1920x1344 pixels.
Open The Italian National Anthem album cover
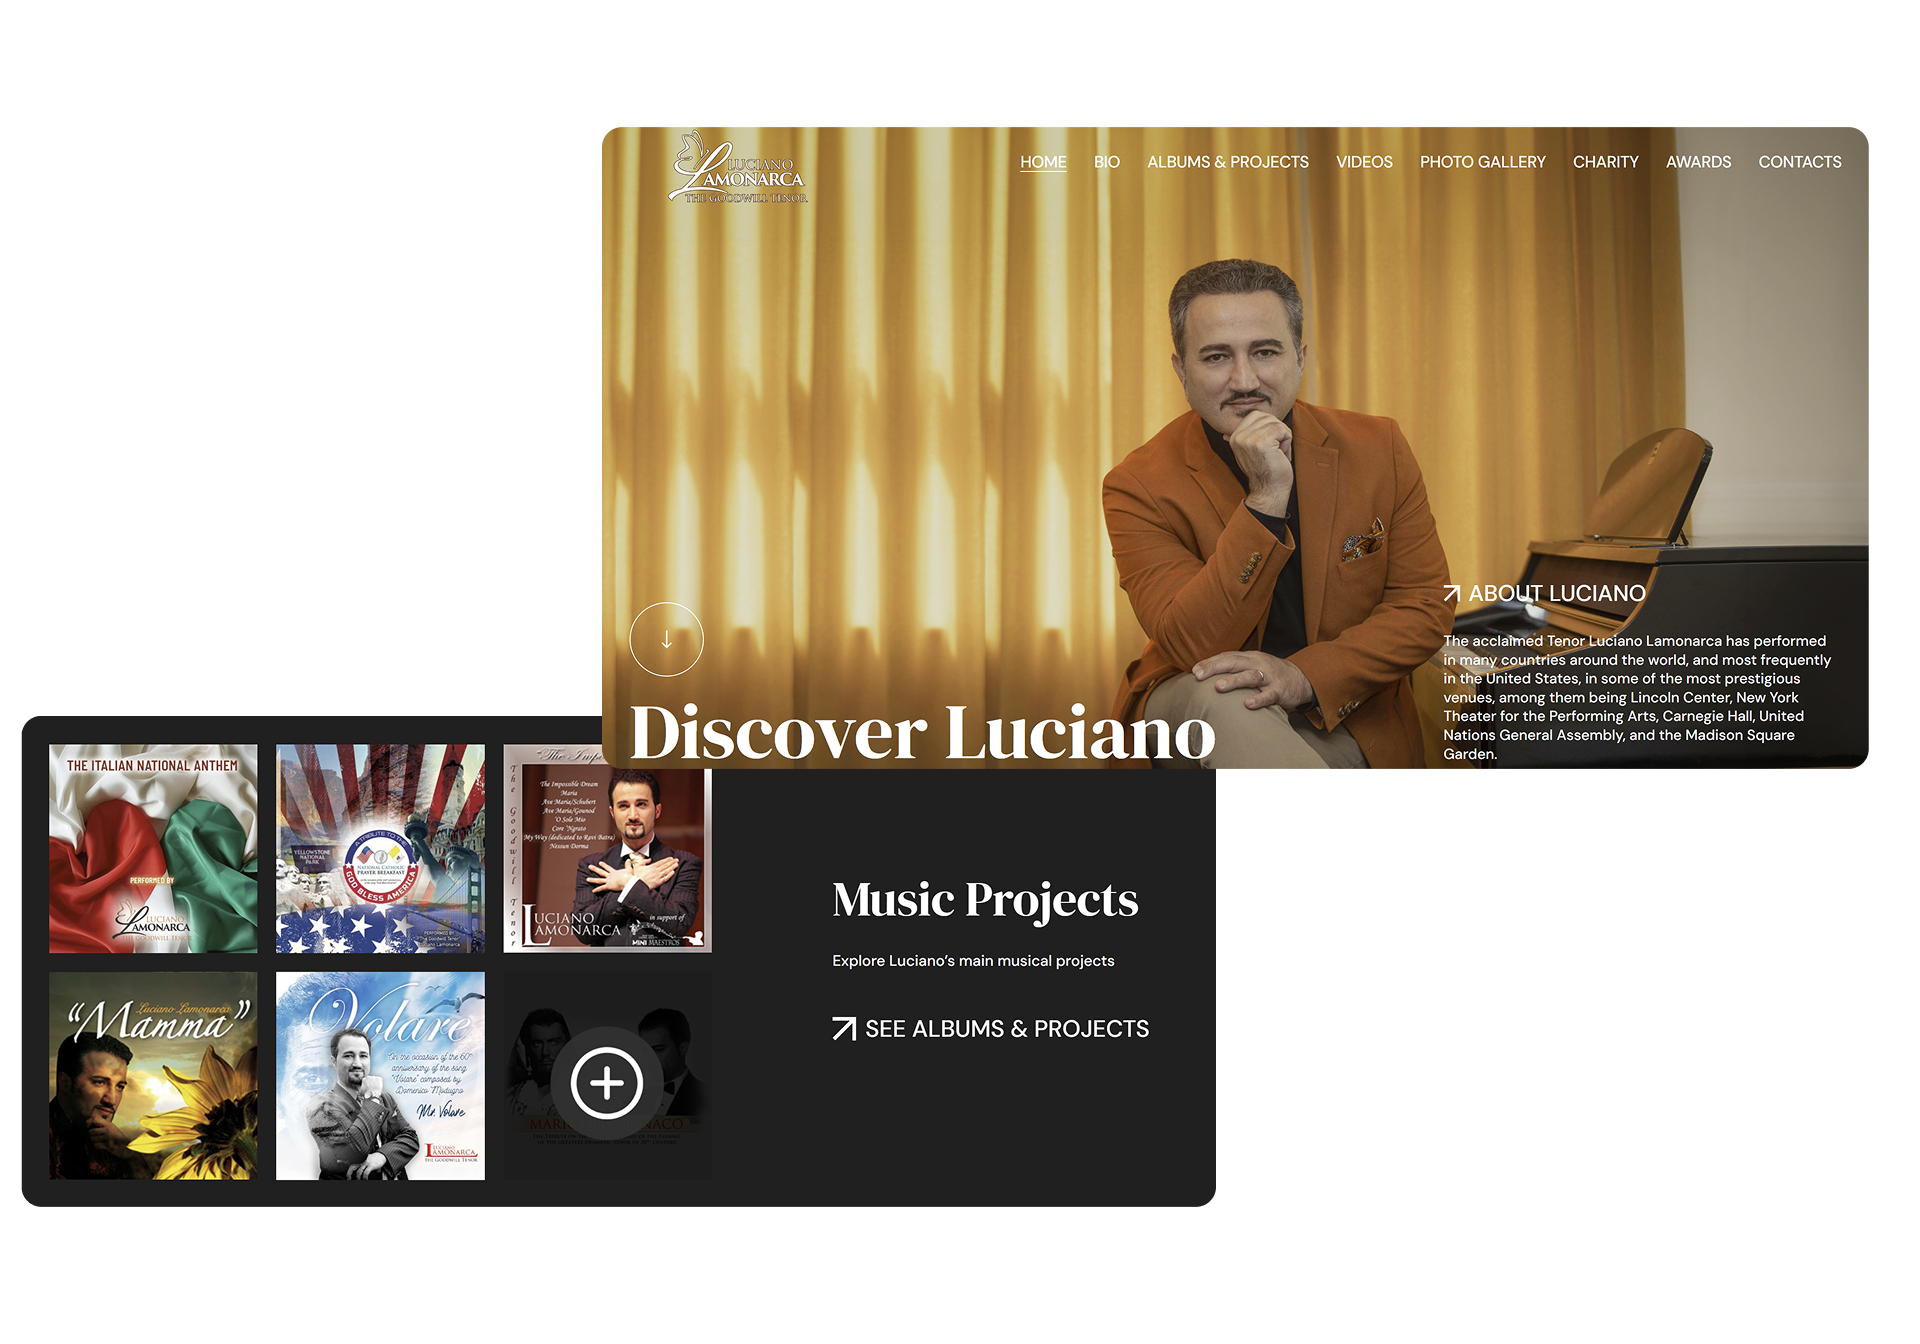point(153,848)
